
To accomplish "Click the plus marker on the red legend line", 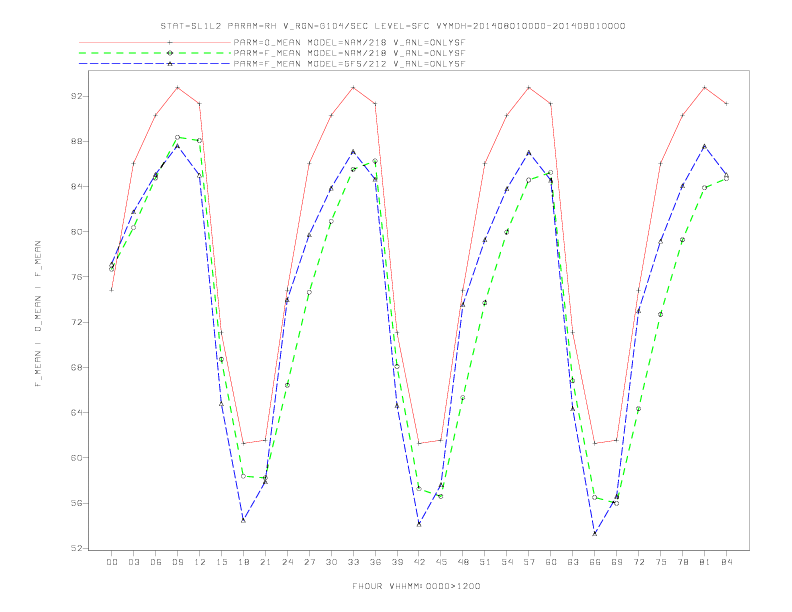I will point(170,42).
